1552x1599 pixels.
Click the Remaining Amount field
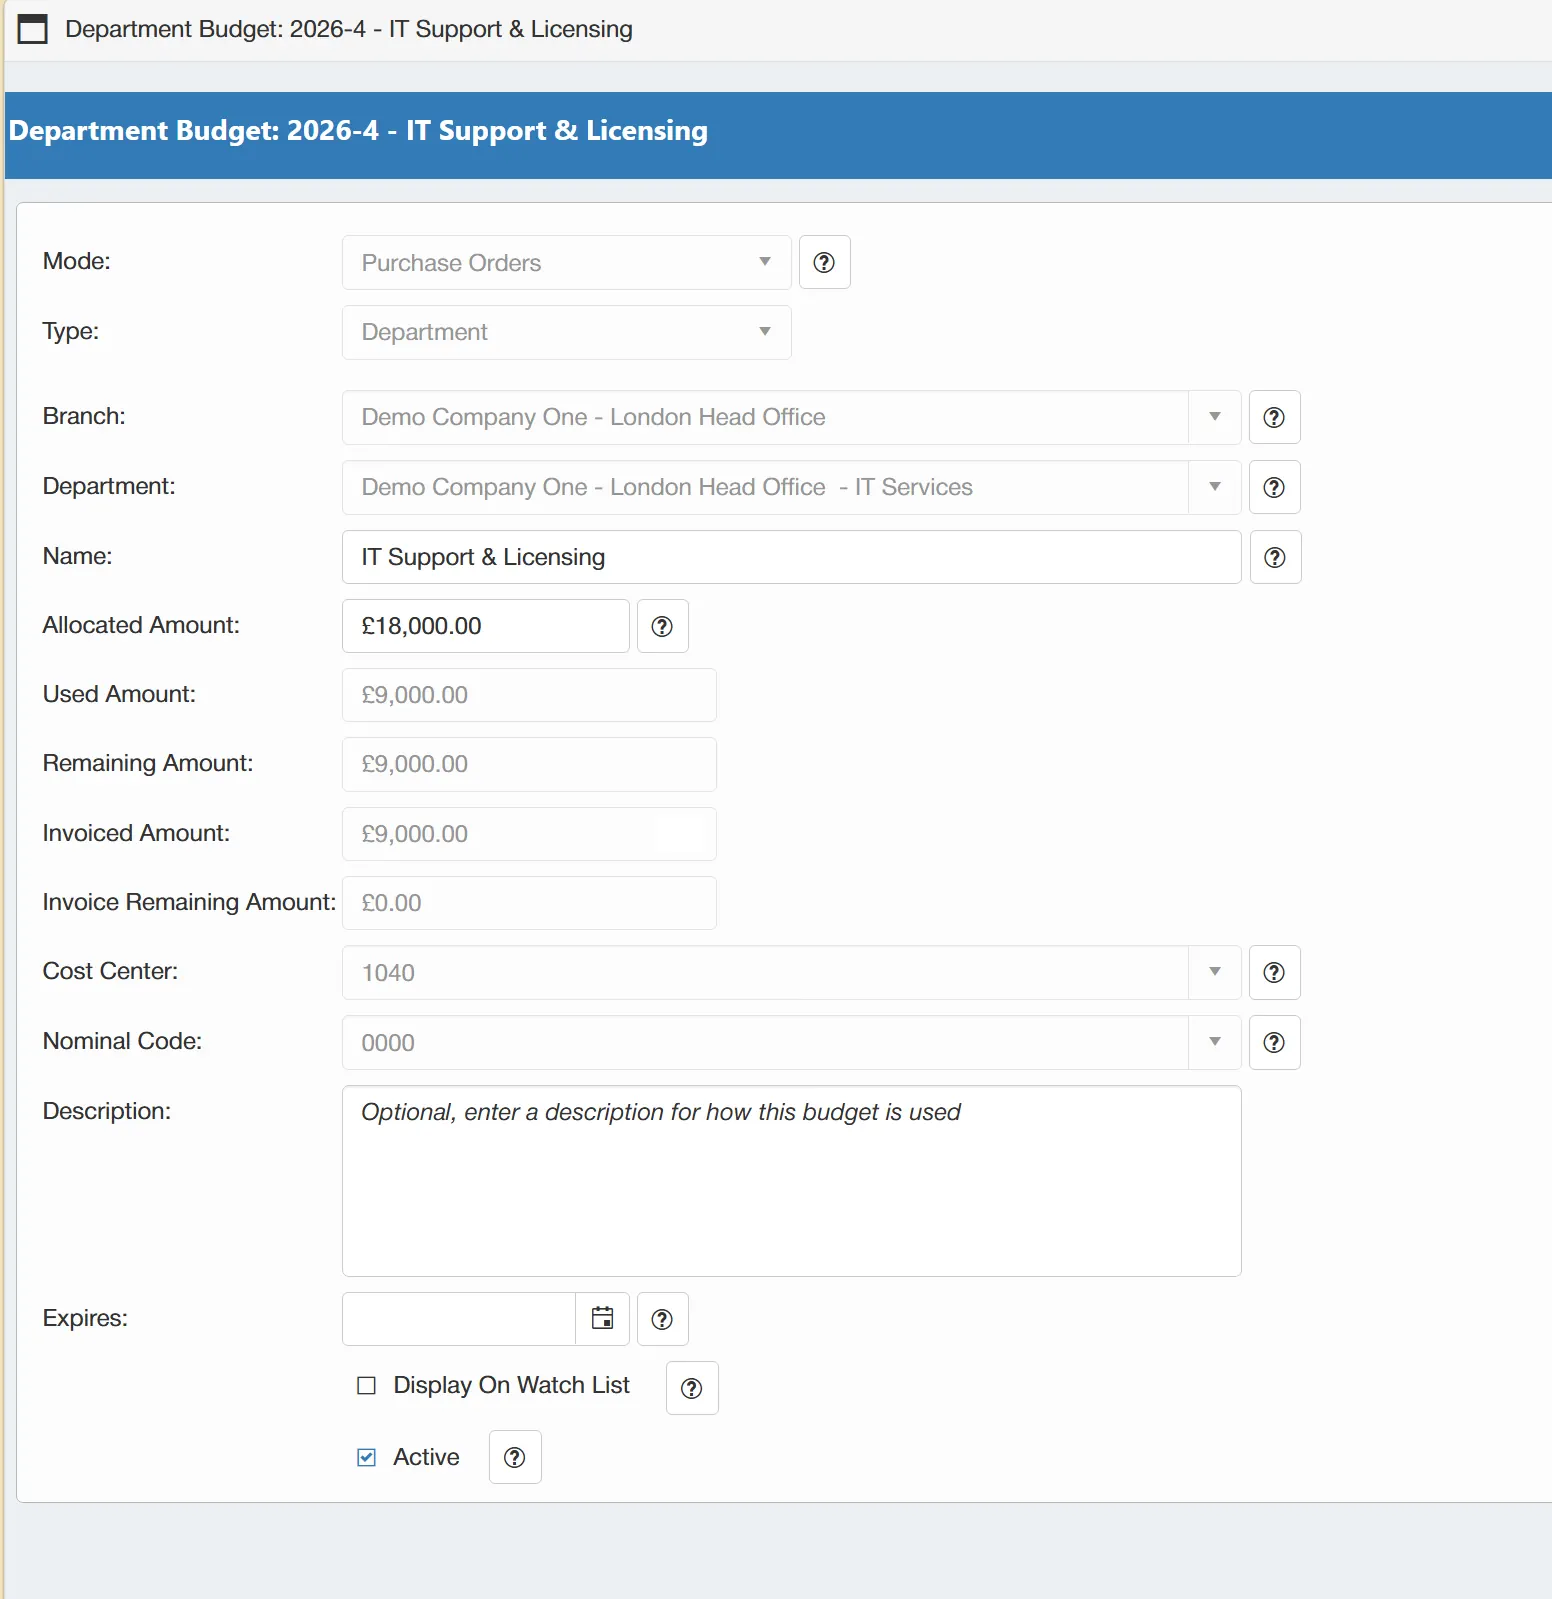[529, 764]
